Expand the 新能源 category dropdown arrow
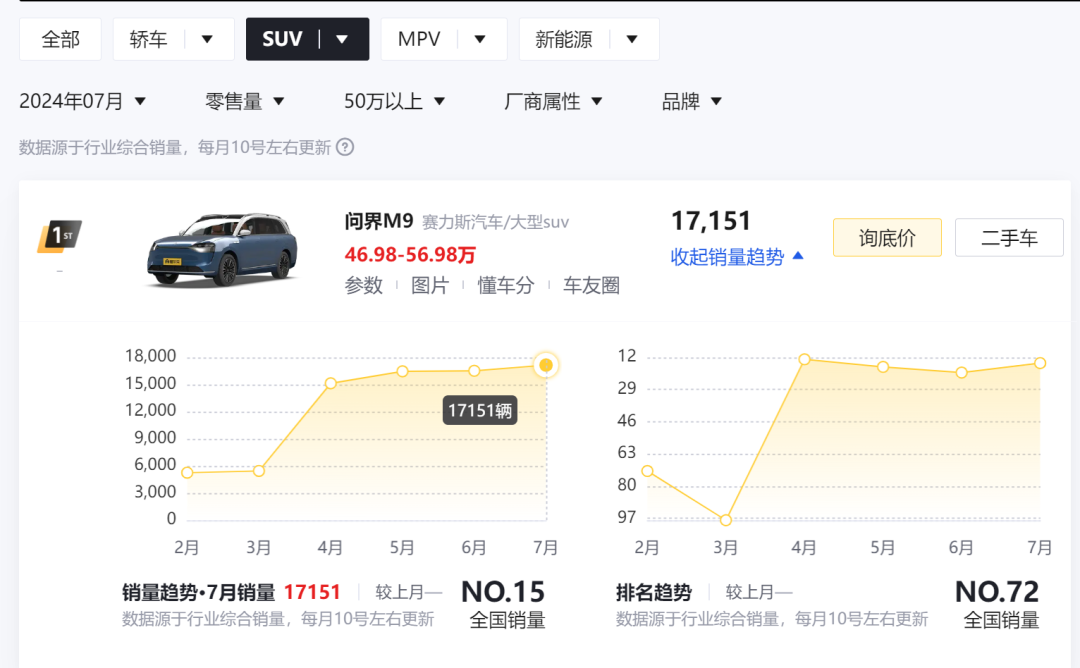 632,39
